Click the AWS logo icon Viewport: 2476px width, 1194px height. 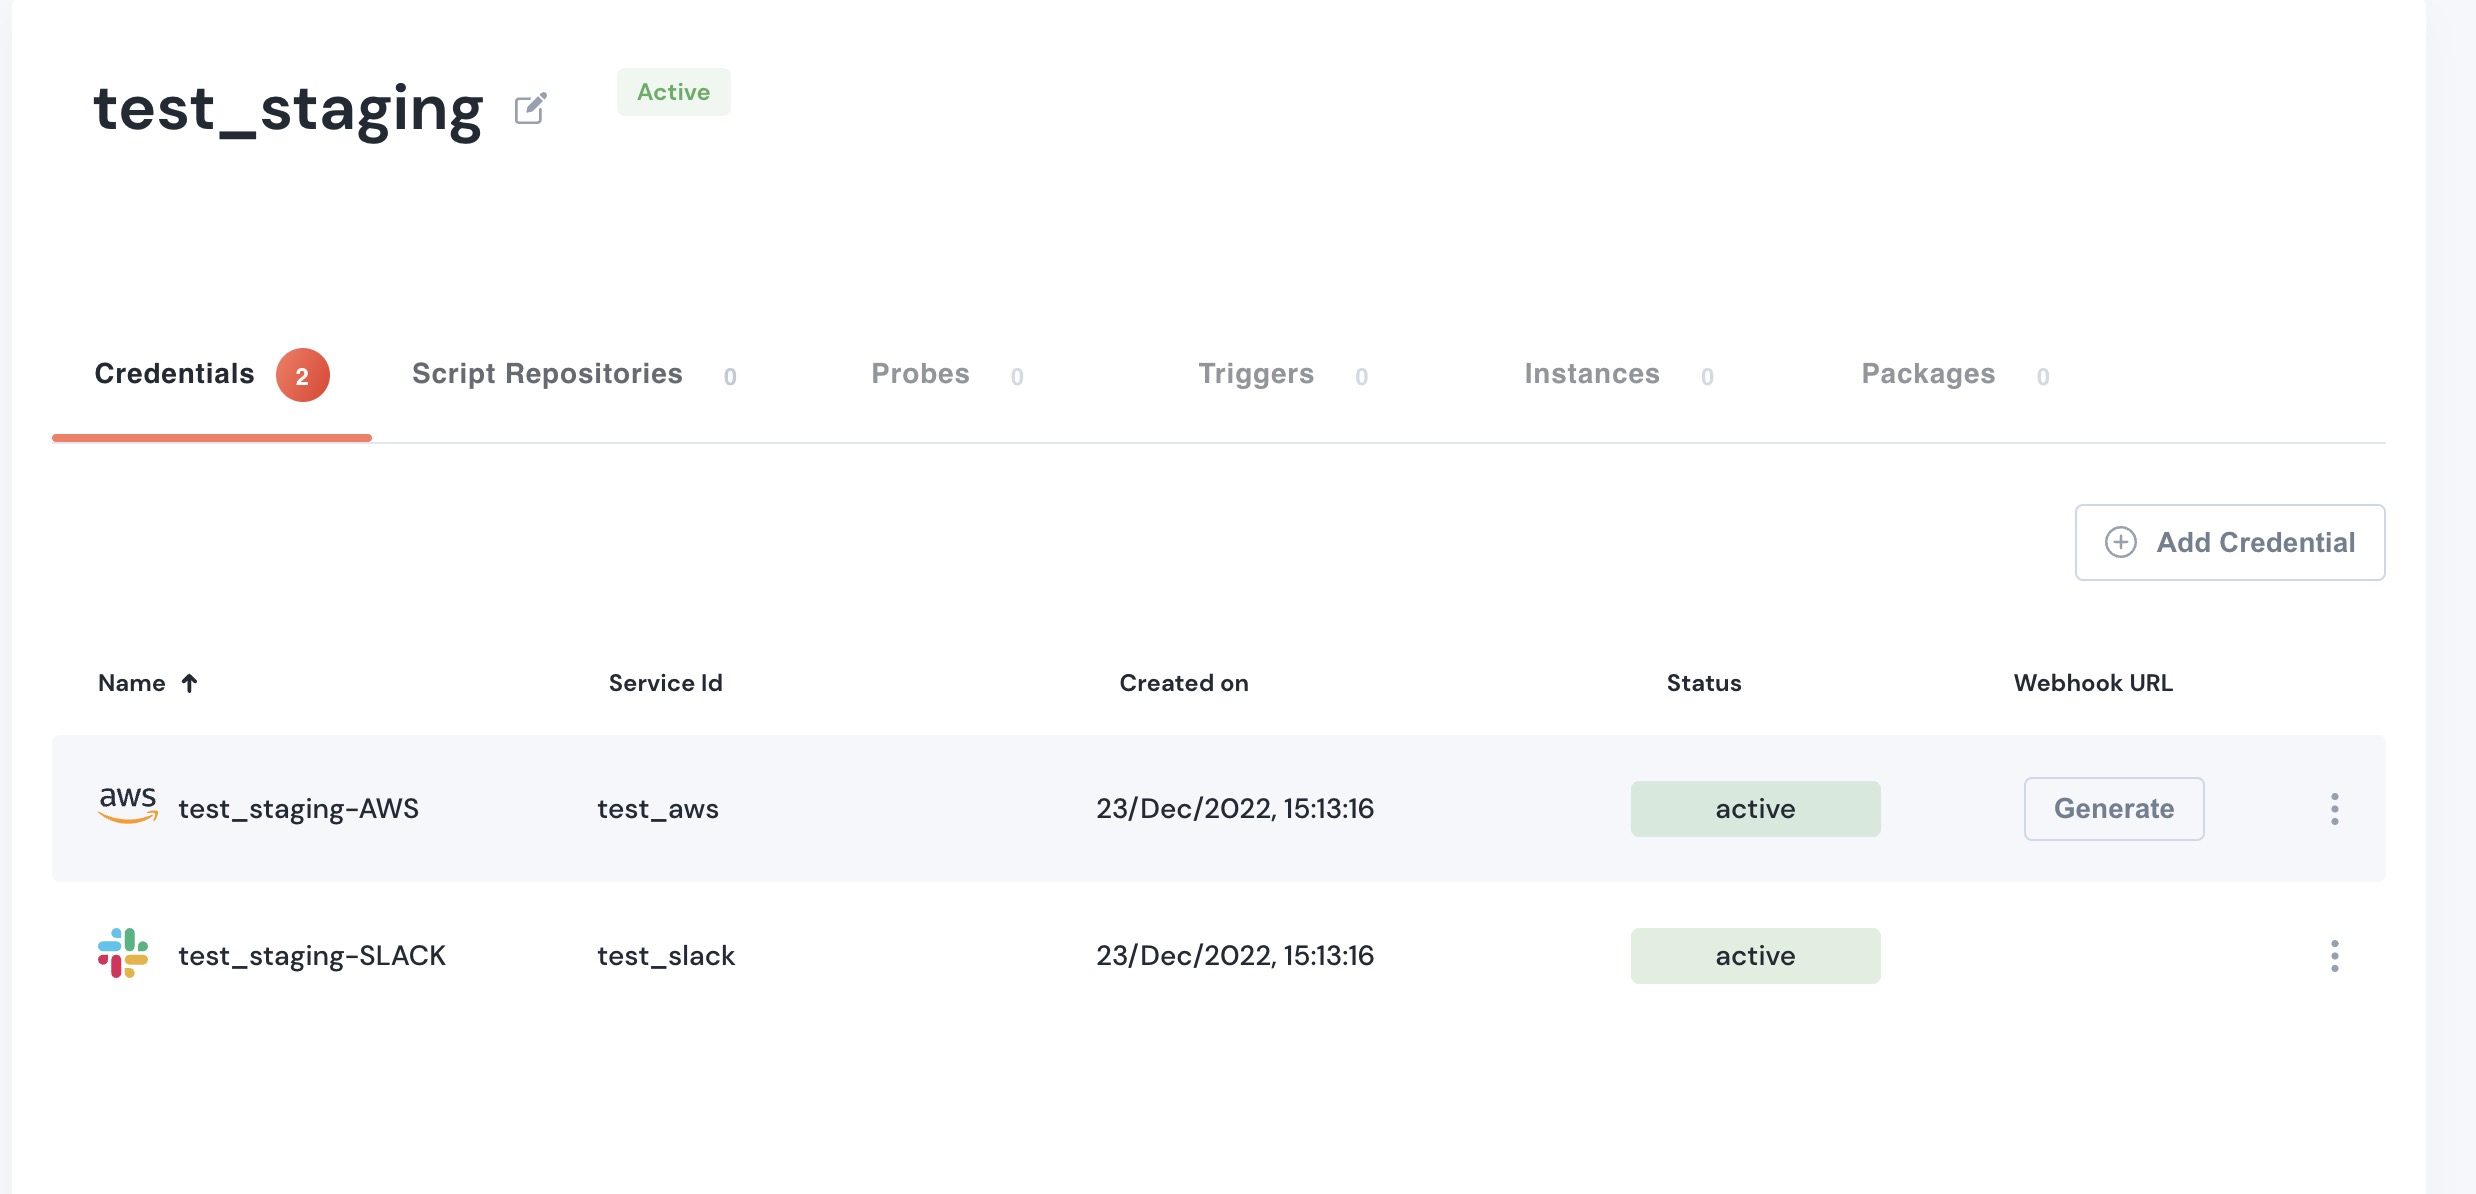[128, 804]
